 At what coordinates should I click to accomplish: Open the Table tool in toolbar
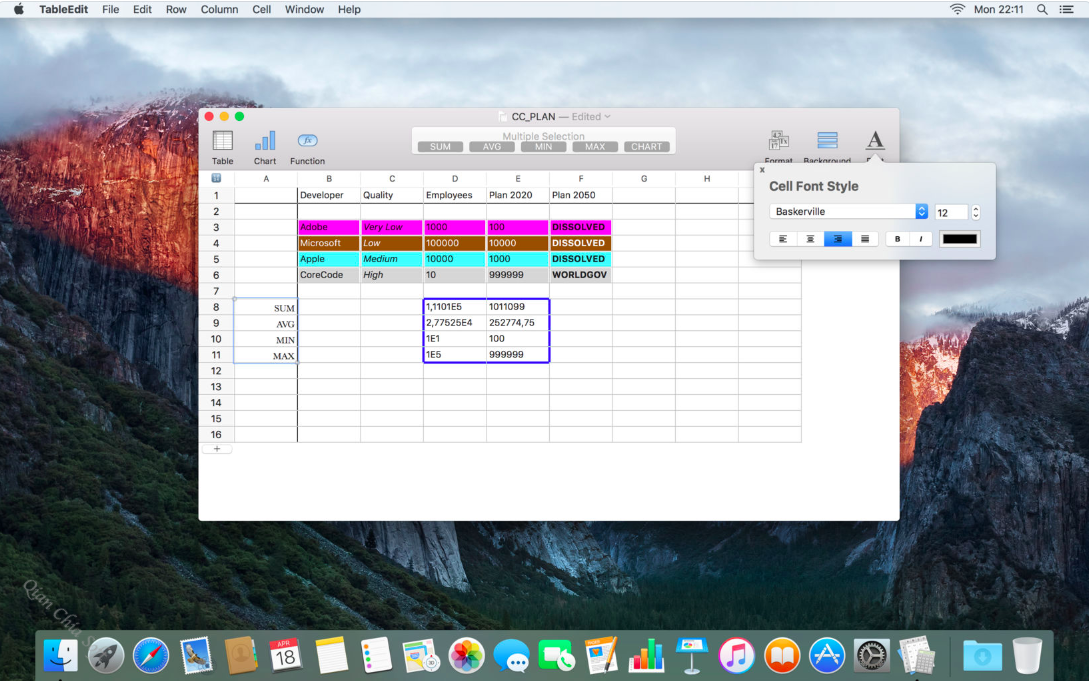point(222,147)
